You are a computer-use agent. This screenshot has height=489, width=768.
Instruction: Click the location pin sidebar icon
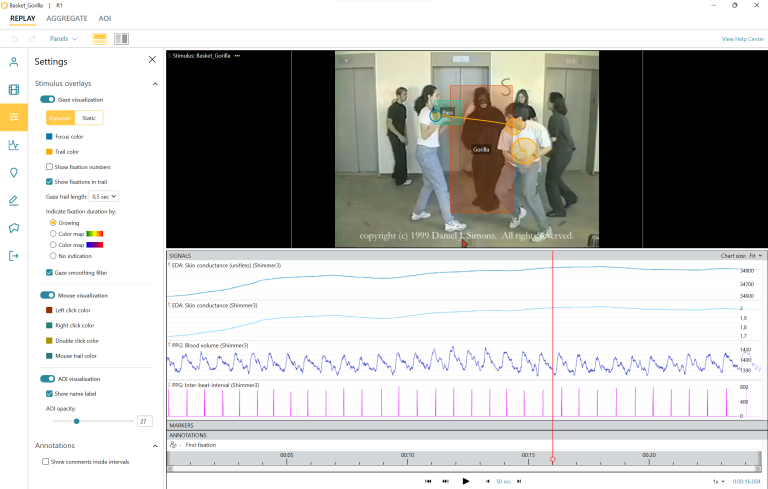(14, 173)
